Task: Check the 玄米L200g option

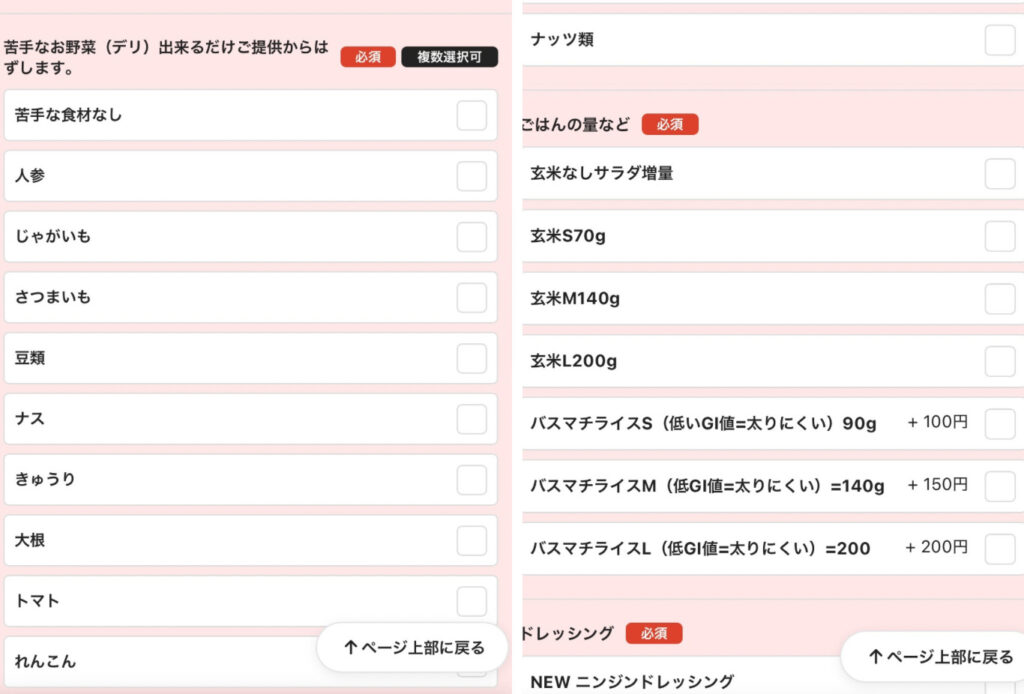Action: point(999,361)
